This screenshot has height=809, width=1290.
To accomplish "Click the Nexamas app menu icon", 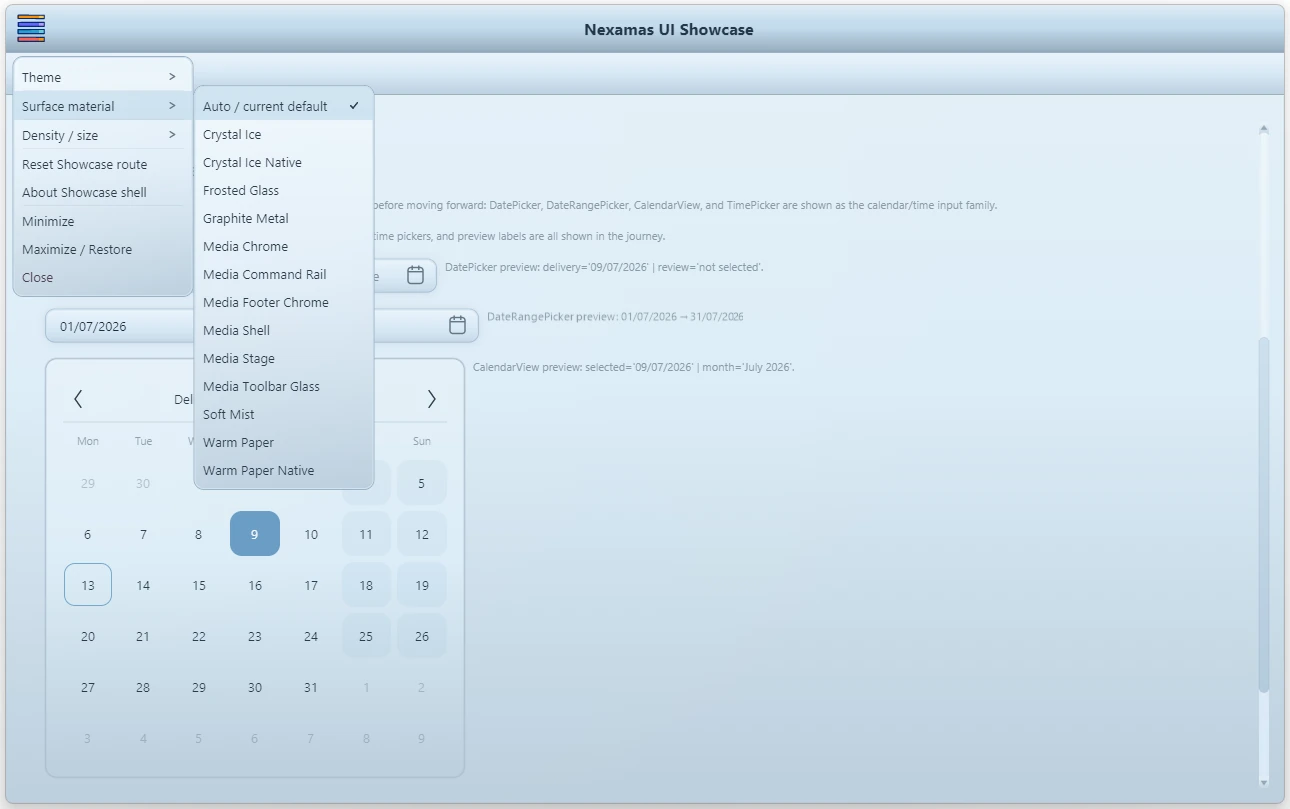I will (31, 28).
